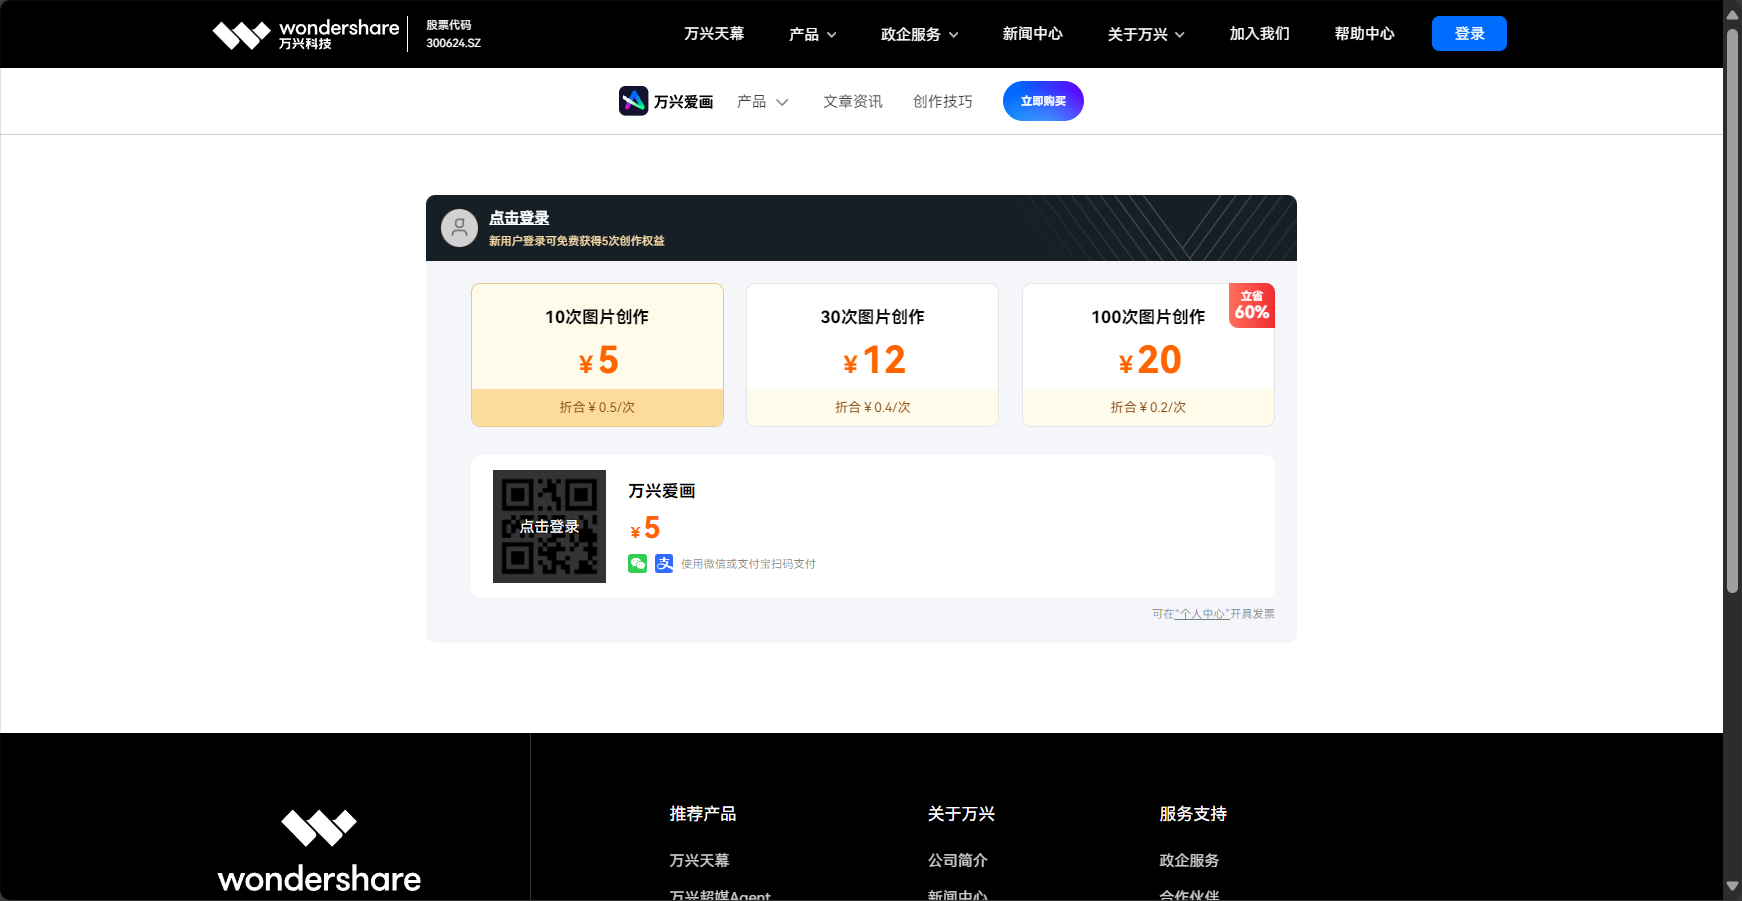Image resolution: width=1742 pixels, height=901 pixels.
Task: Click the WeChat Pay icon
Action: click(637, 564)
